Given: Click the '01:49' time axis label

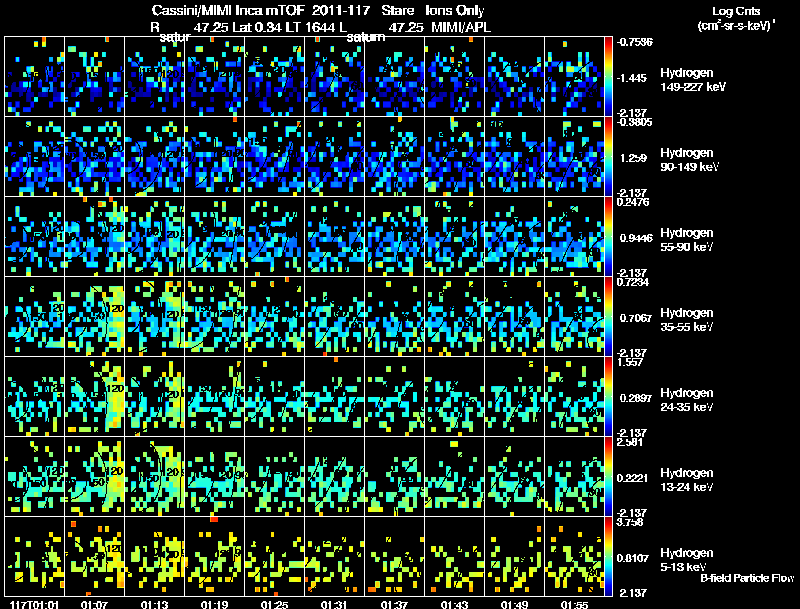Looking at the screenshot, I should [x=514, y=604].
